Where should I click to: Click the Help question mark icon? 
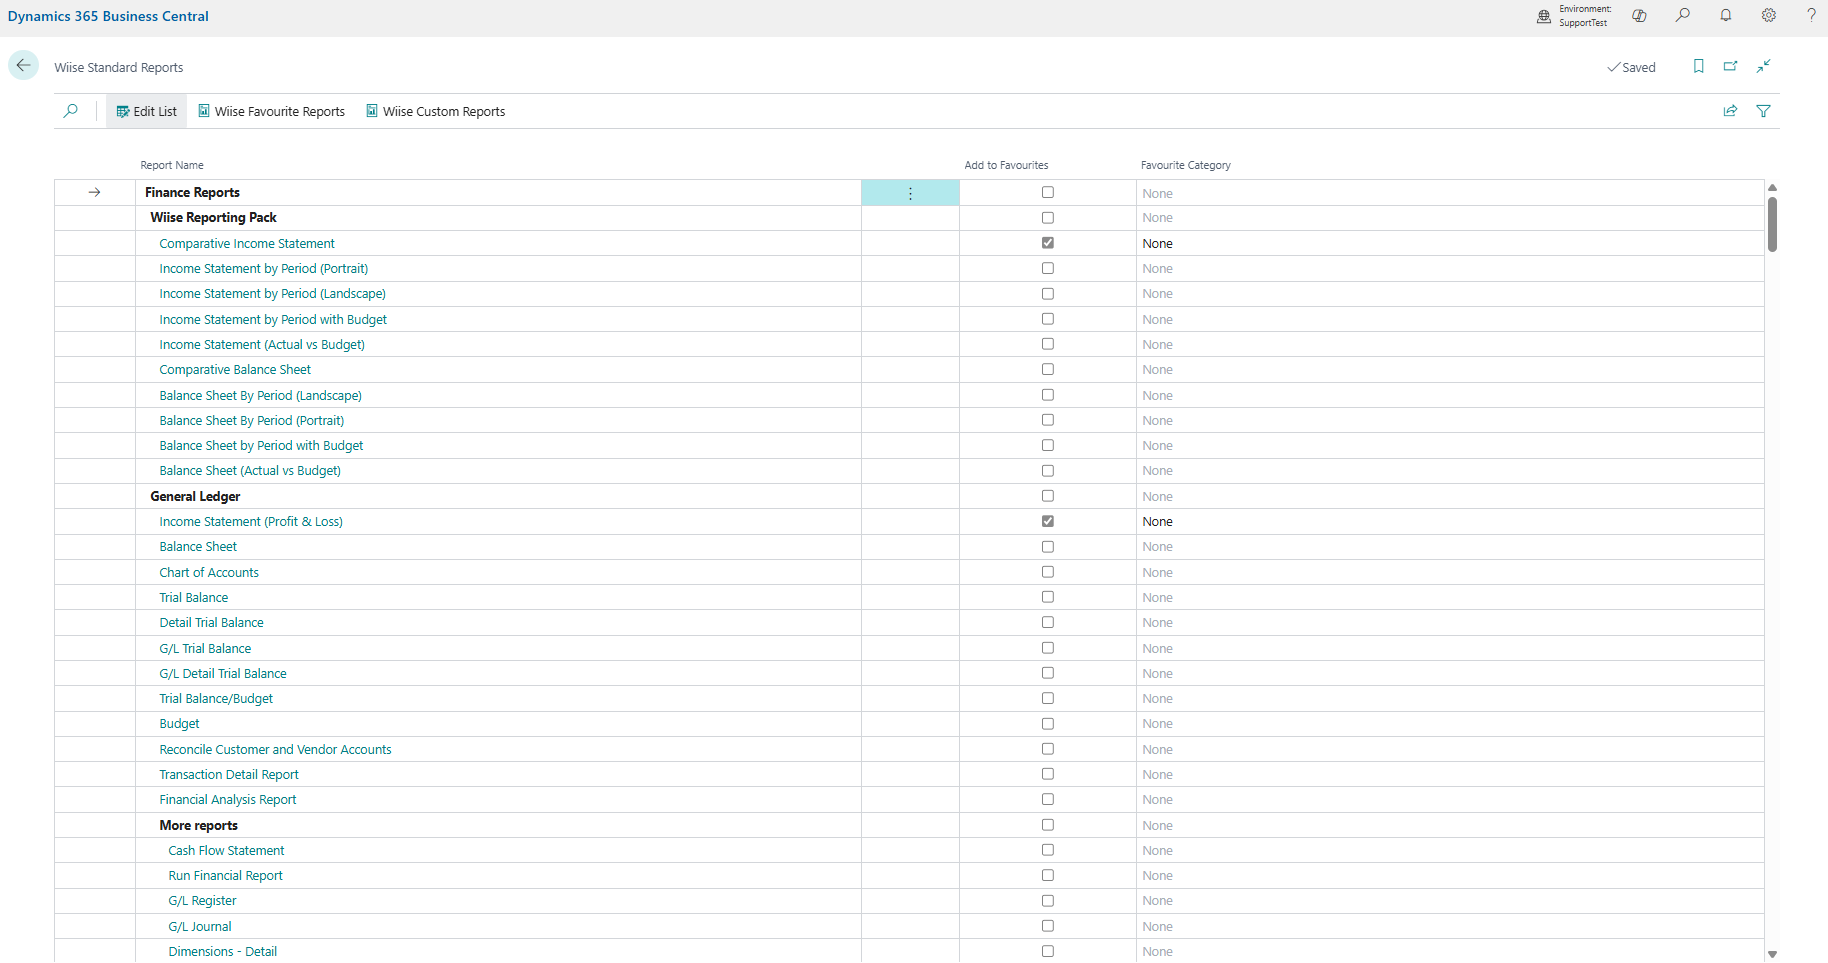tap(1811, 16)
